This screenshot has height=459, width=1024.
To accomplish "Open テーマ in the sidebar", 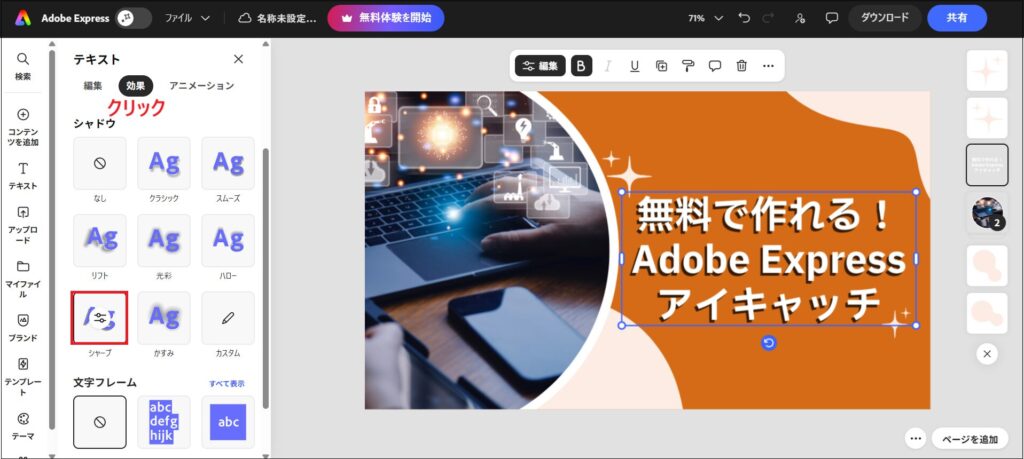I will pyautogui.click(x=23, y=426).
